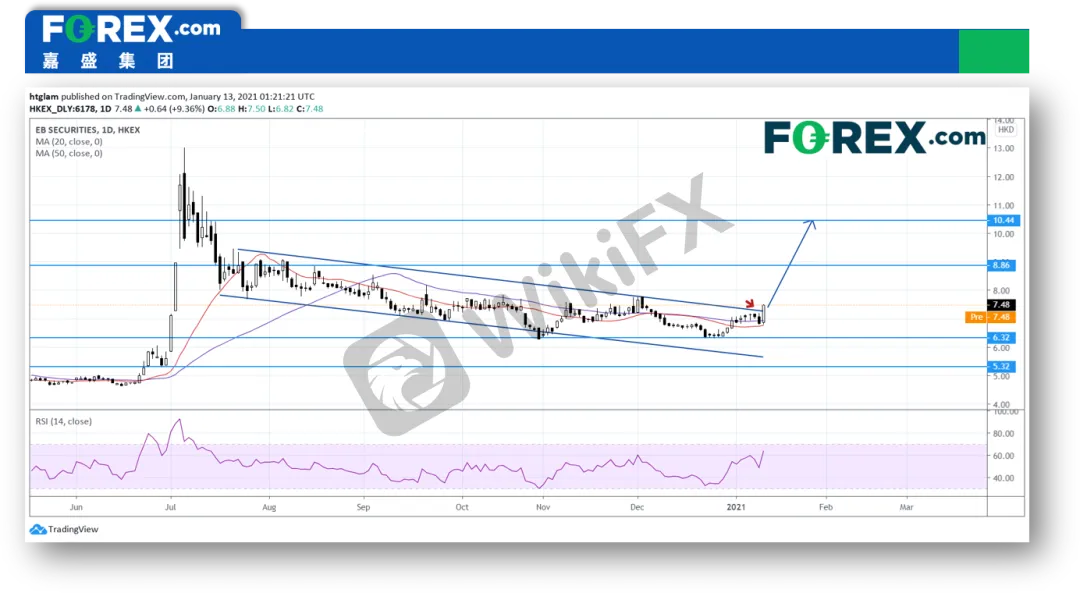Image resolution: width=1080 pixels, height=593 pixels.
Task: Click the Mar label on the time axis
Action: [906, 507]
